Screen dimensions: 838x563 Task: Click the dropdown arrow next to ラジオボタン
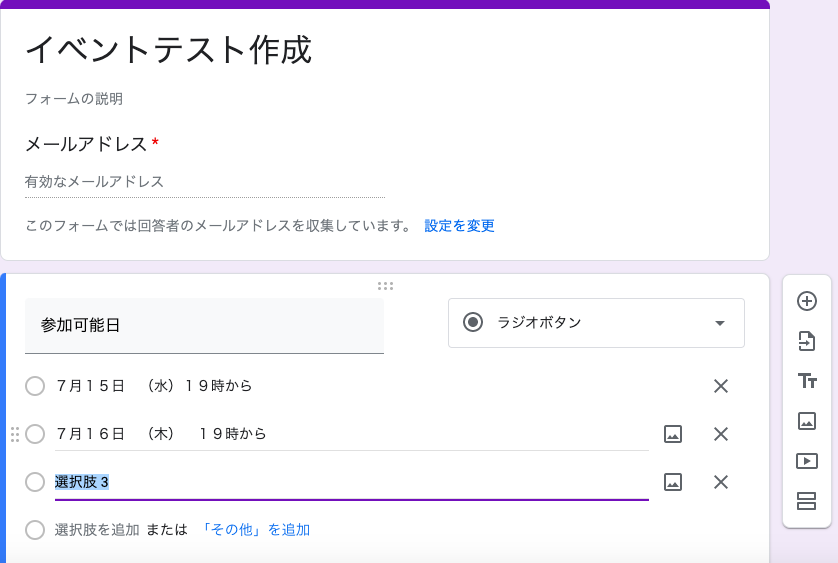pyautogui.click(x=720, y=323)
